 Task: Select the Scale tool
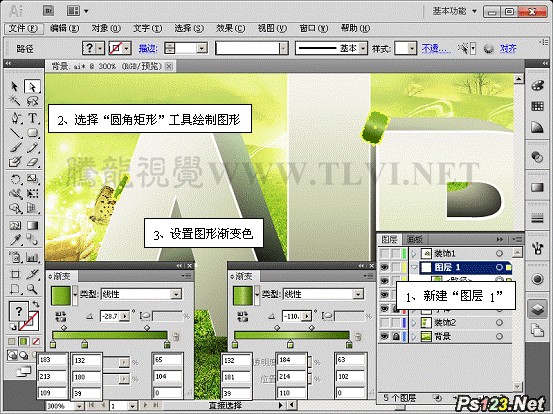32,179
